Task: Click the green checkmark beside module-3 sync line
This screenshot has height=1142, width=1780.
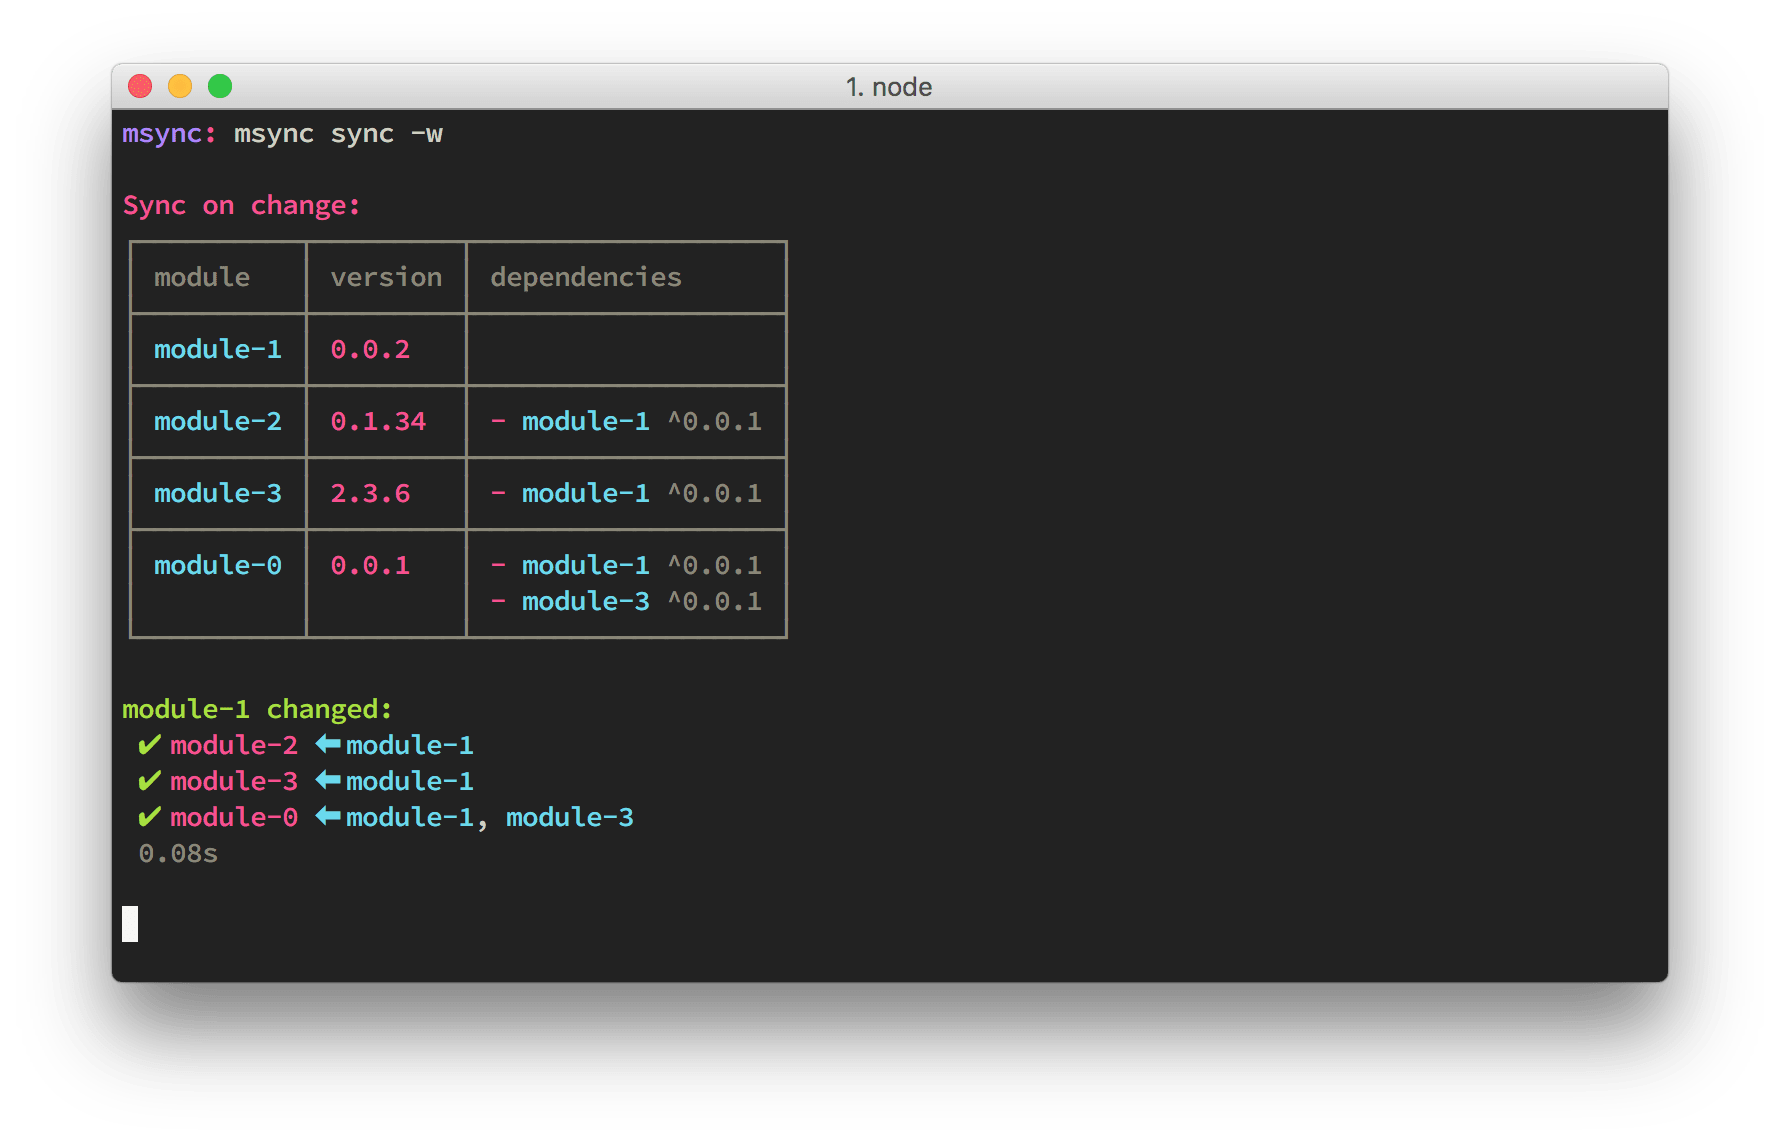Action: pyautogui.click(x=150, y=781)
